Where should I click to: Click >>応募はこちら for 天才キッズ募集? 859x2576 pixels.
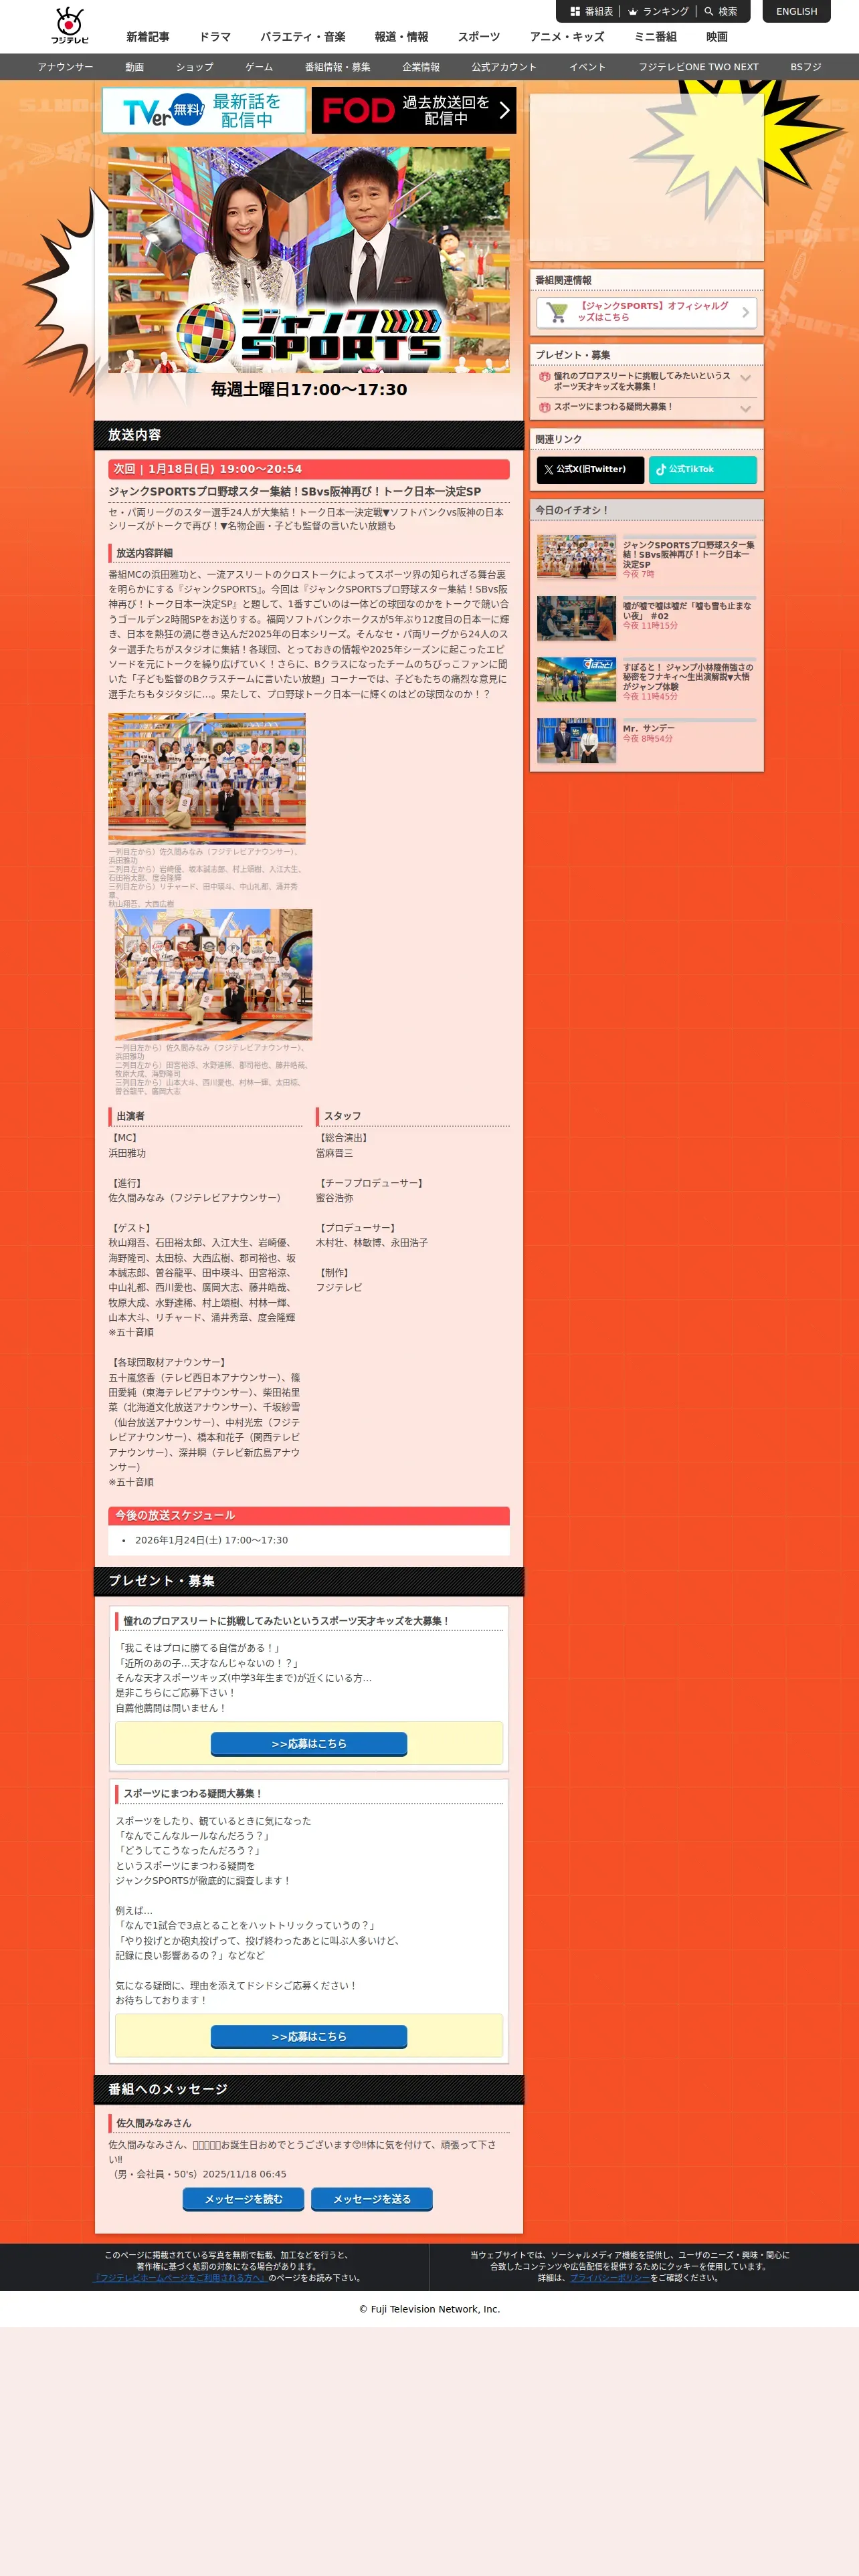click(309, 1743)
